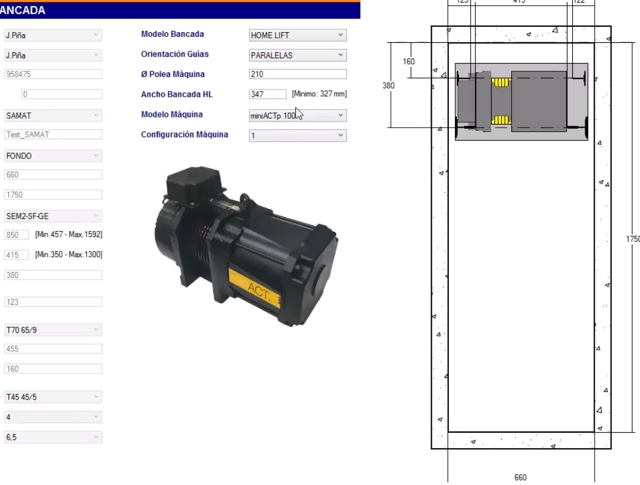
Task: Click the Configuración Máquina label
Action: coord(184,134)
